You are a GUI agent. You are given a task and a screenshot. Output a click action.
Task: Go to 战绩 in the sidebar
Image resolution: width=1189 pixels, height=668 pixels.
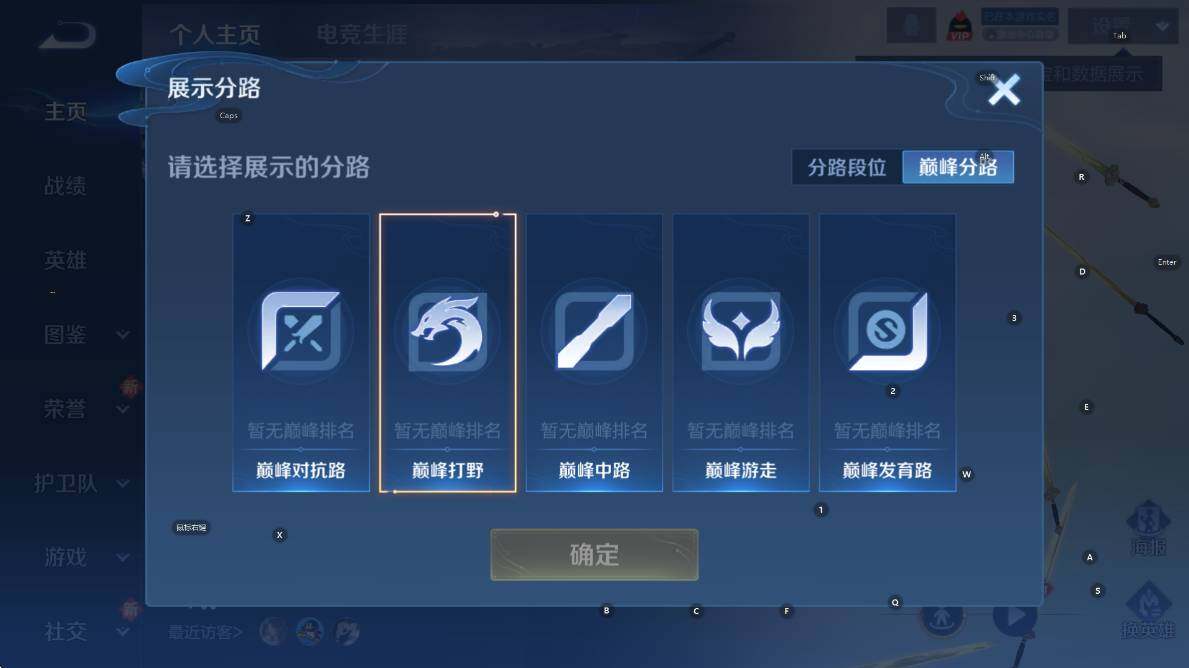click(65, 186)
